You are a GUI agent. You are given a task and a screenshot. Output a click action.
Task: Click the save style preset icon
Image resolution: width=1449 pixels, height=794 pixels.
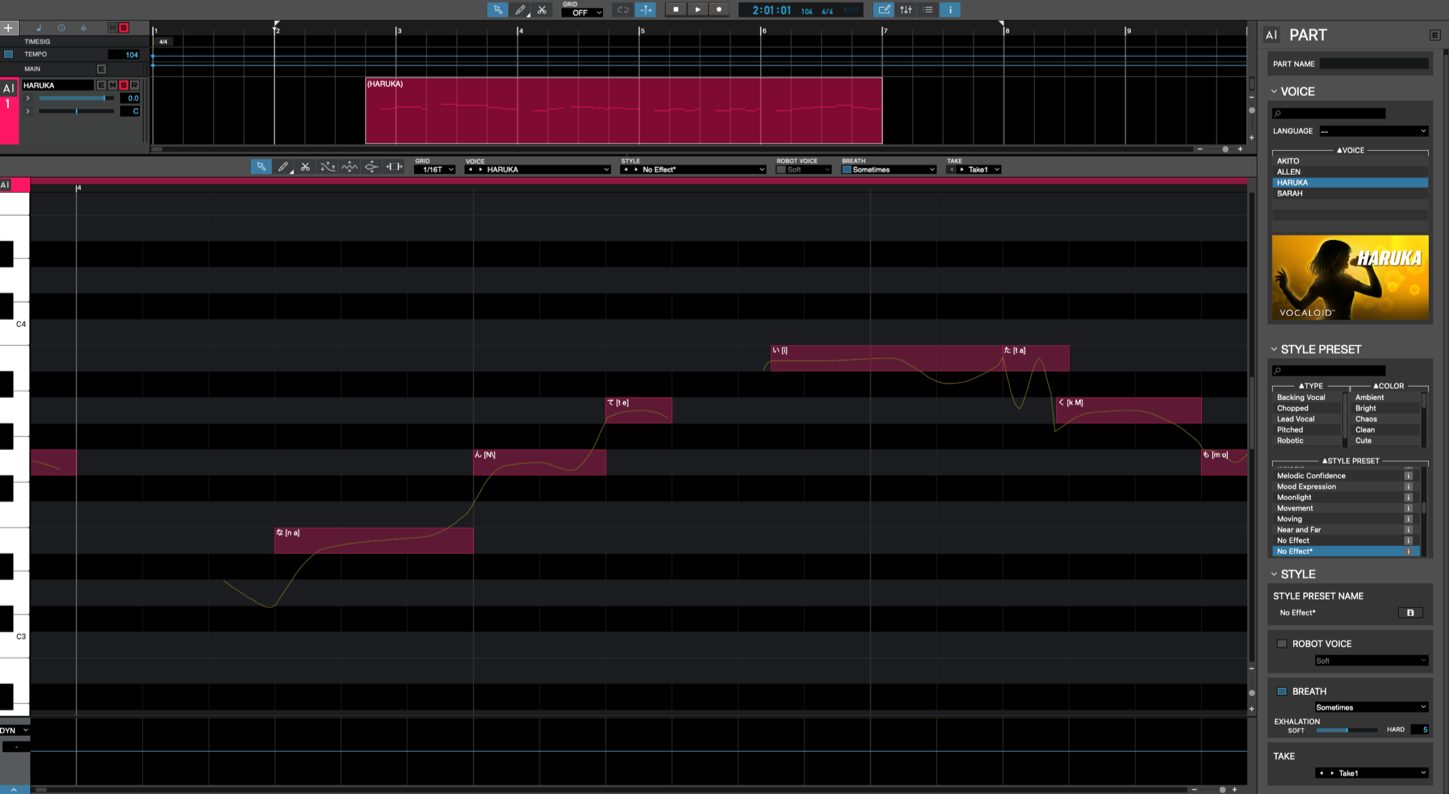point(1410,612)
